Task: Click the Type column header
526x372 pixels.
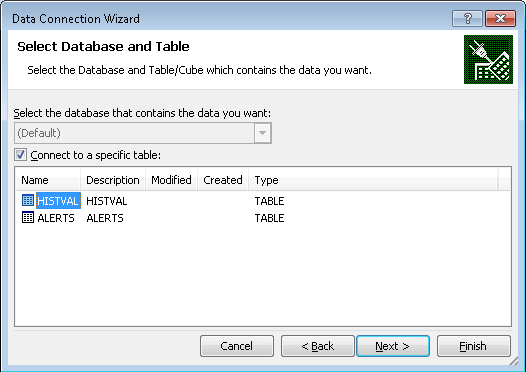Action: [x=373, y=180]
